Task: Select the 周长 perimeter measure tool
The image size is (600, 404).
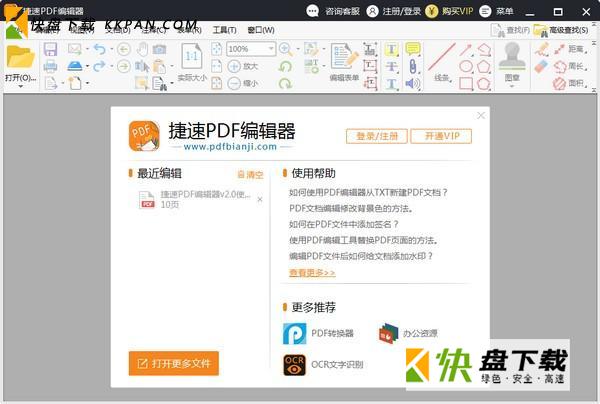Action: point(570,66)
